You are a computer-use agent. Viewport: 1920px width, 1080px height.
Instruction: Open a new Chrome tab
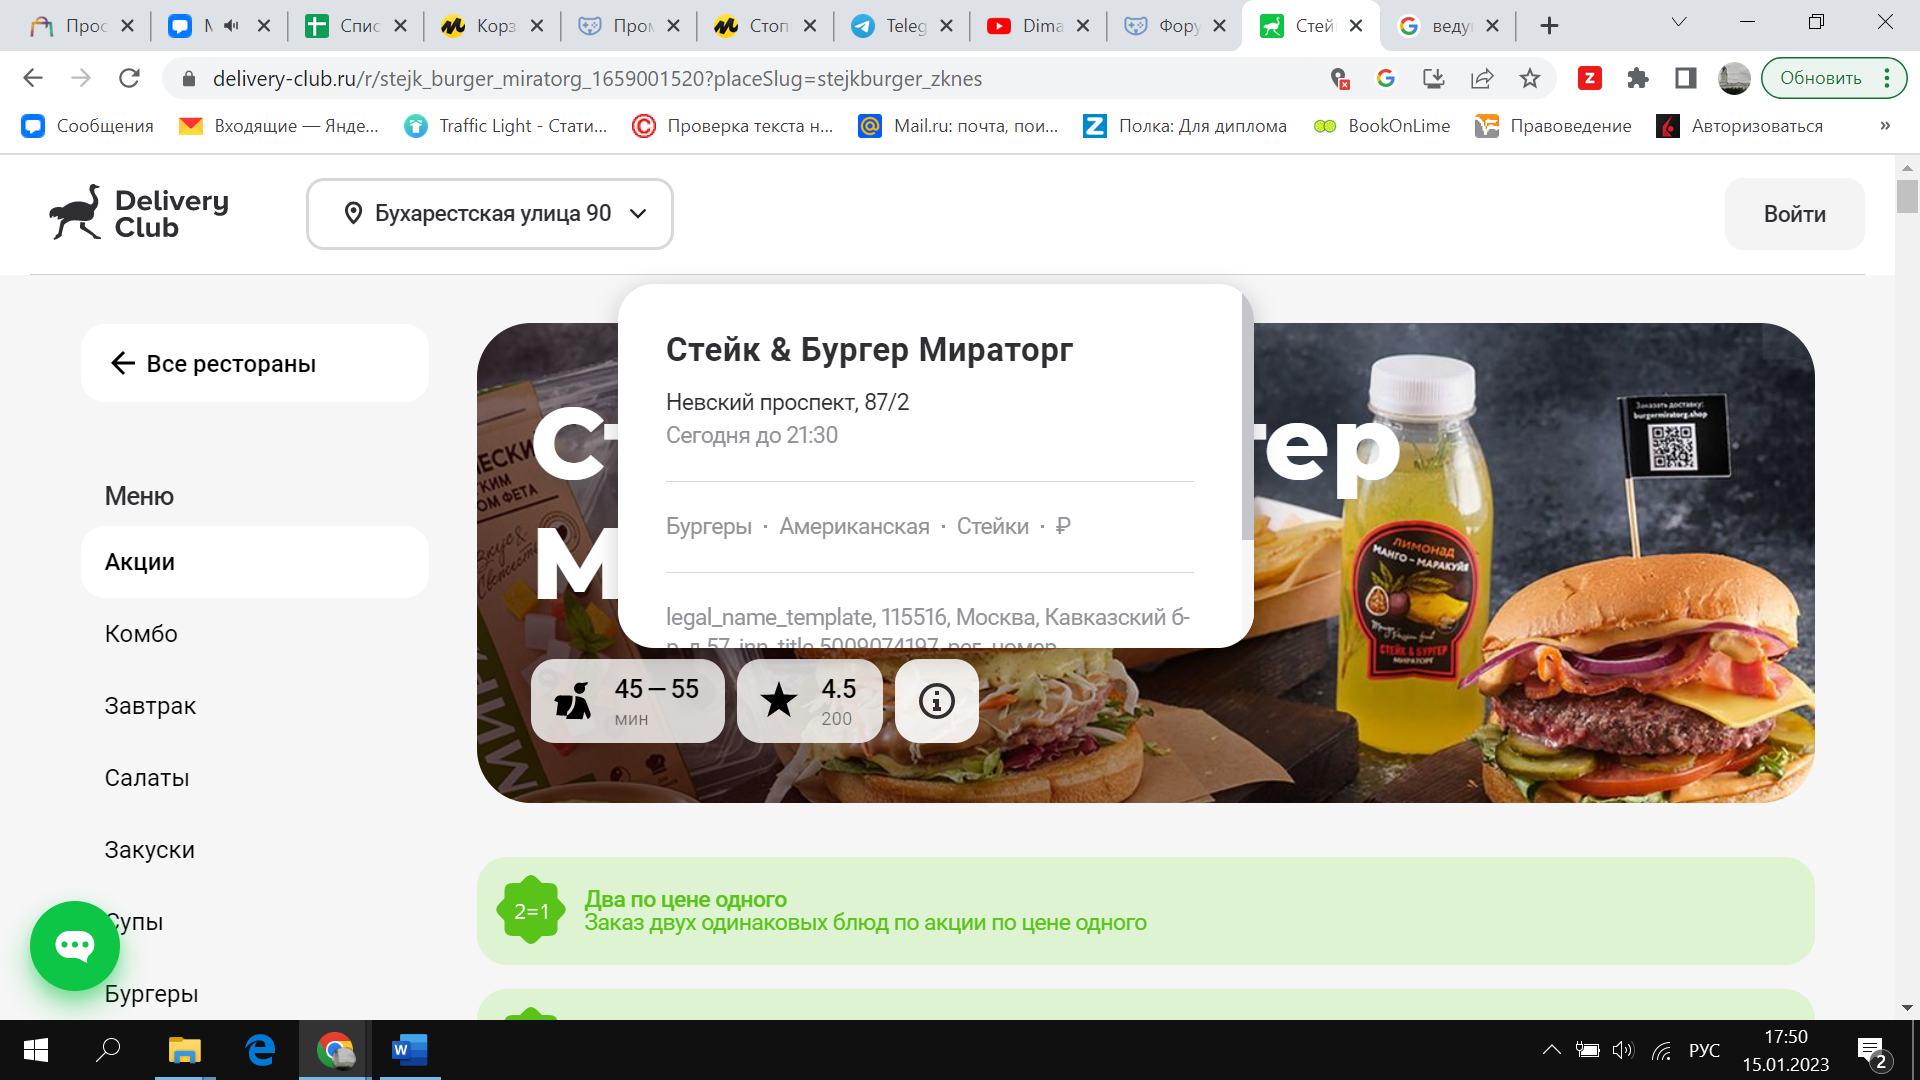click(x=1549, y=26)
